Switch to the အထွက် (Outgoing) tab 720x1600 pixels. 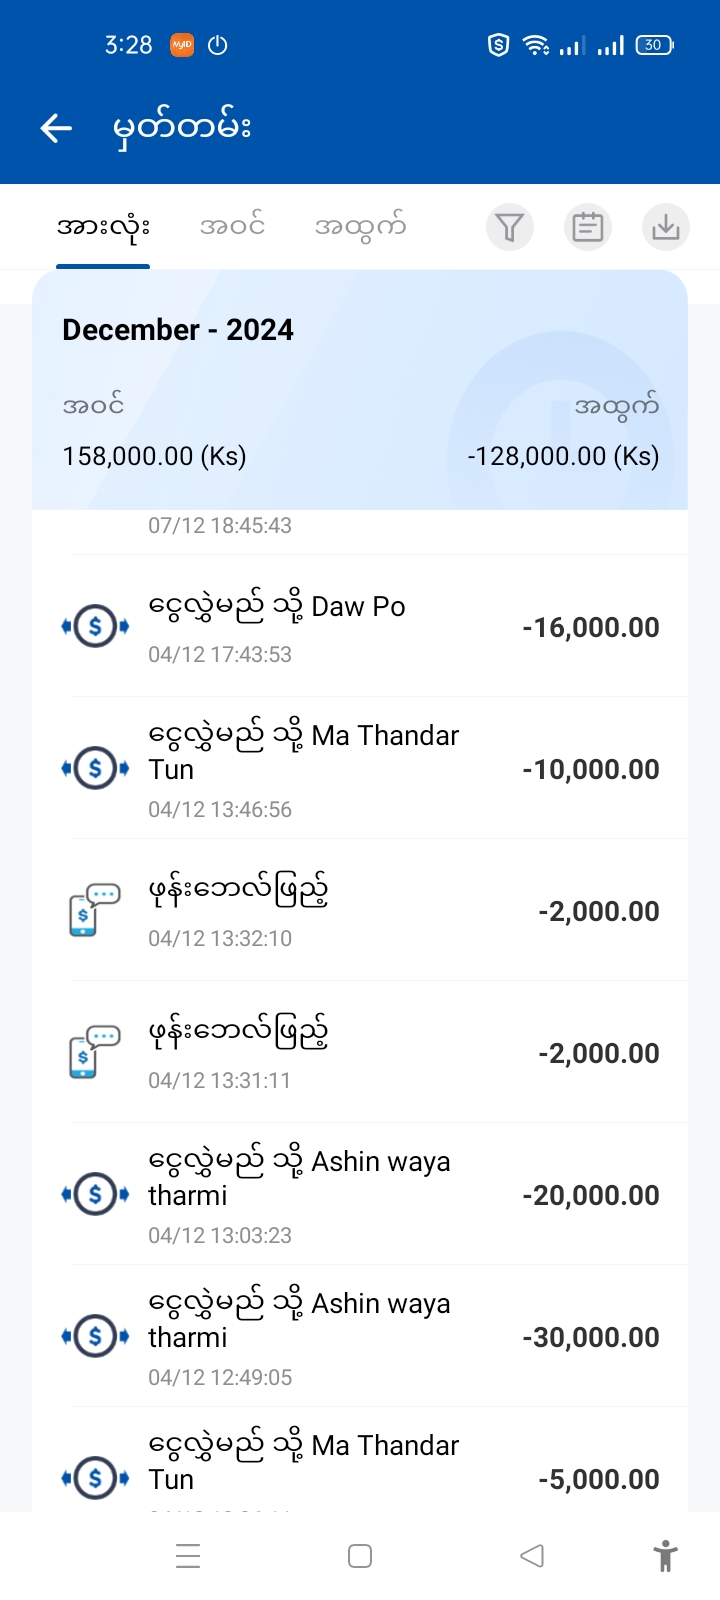[360, 227]
